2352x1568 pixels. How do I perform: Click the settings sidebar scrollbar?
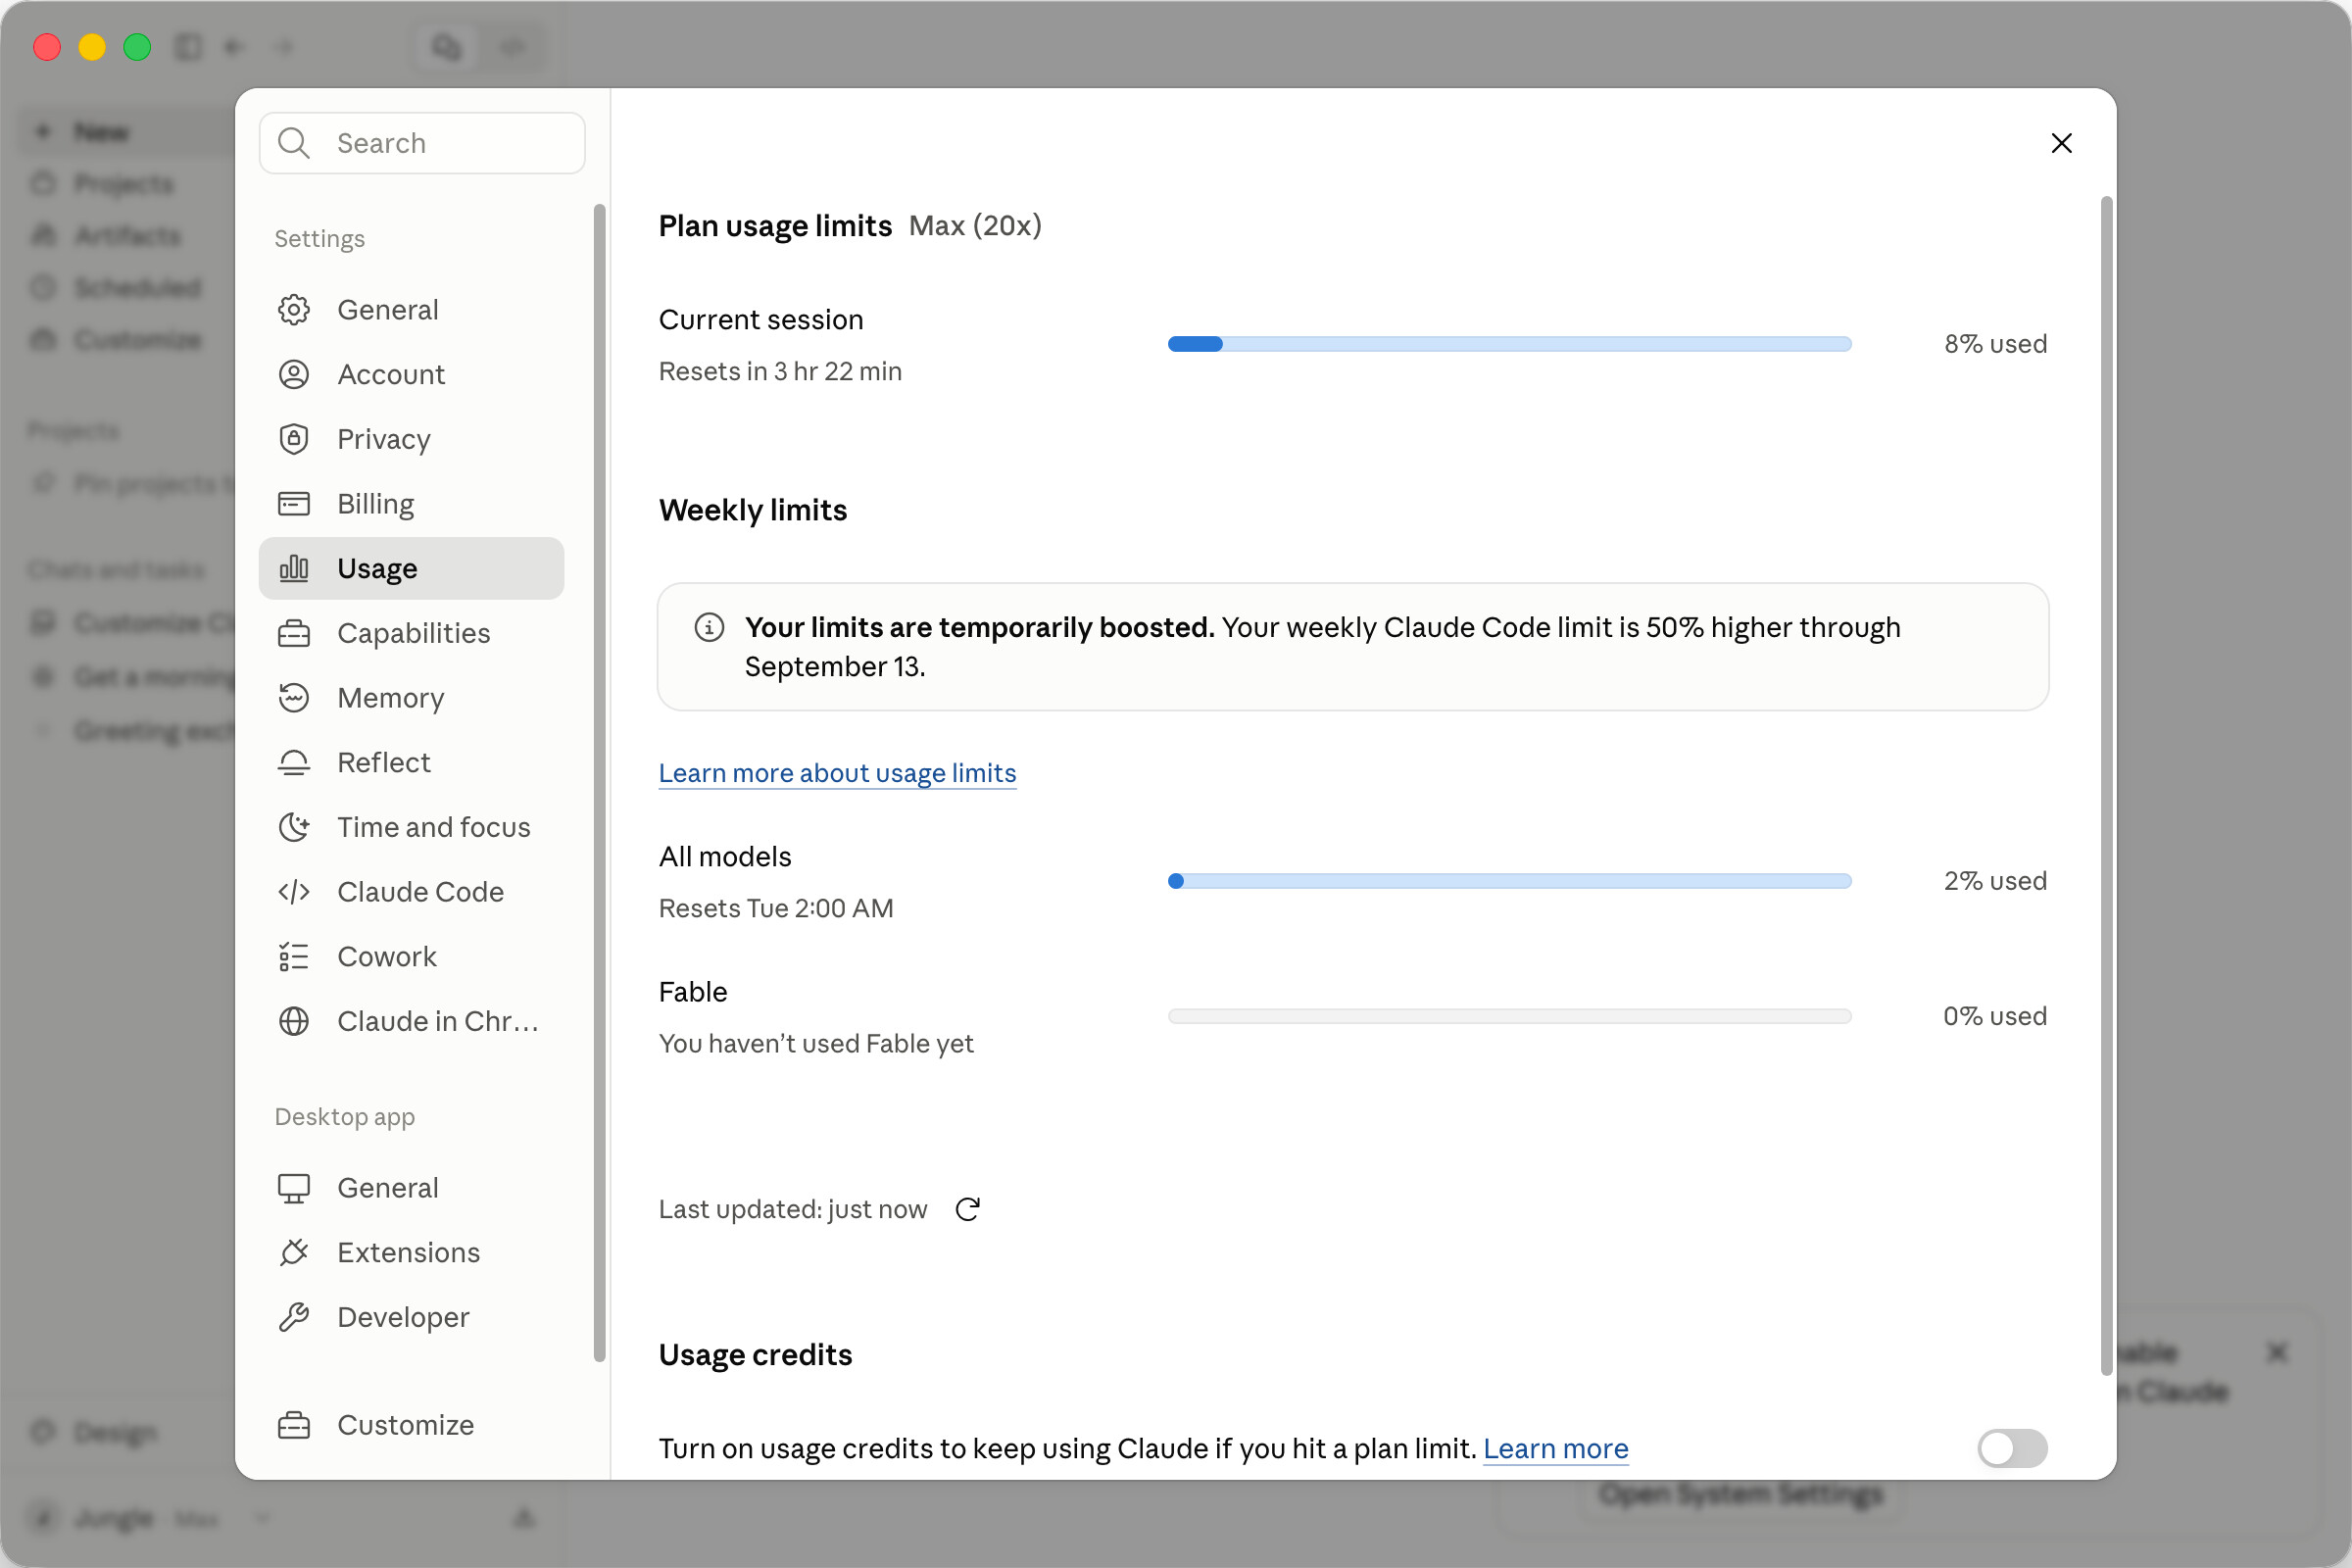click(x=599, y=783)
